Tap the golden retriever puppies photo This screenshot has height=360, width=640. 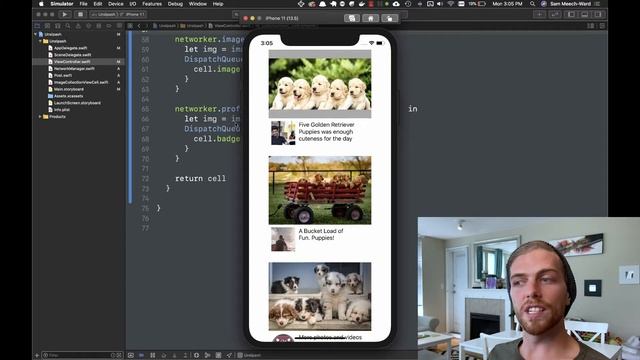pyautogui.click(x=320, y=84)
